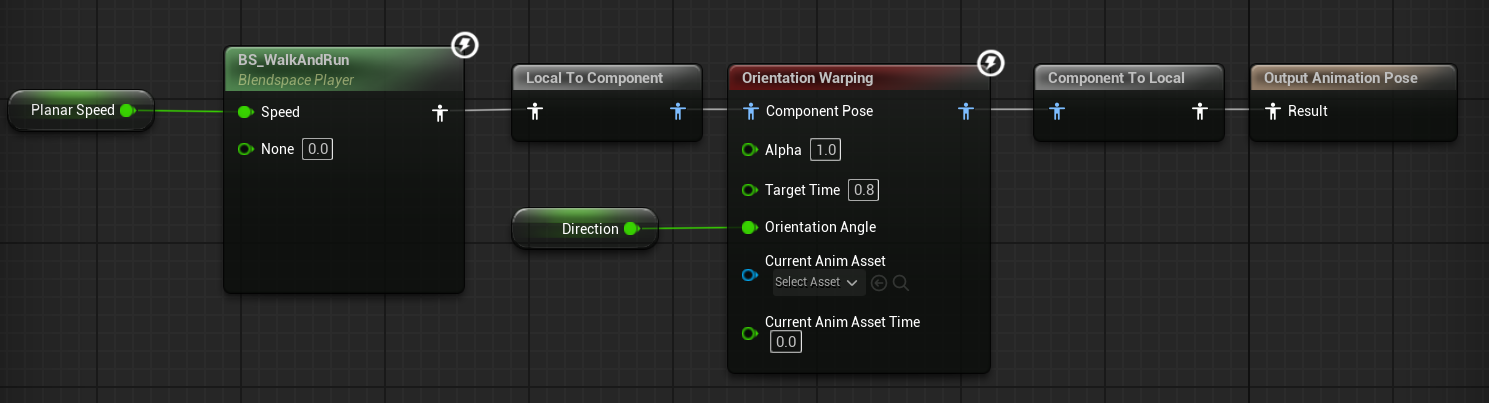The image size is (1489, 403).
Task: Click the Result input pose pin
Action: [x=1273, y=111]
